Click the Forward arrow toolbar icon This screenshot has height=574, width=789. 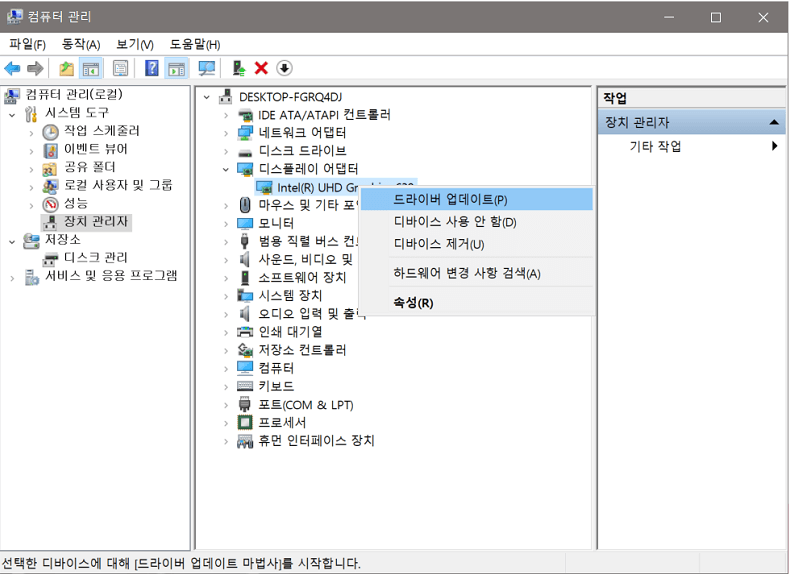tap(35, 68)
